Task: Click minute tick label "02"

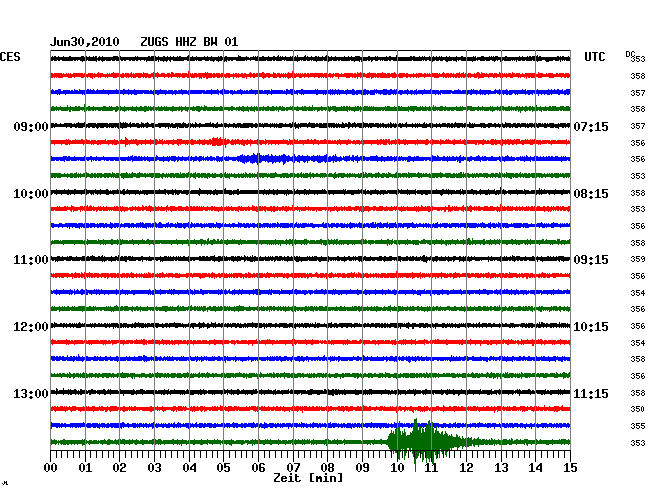Action: point(119,467)
